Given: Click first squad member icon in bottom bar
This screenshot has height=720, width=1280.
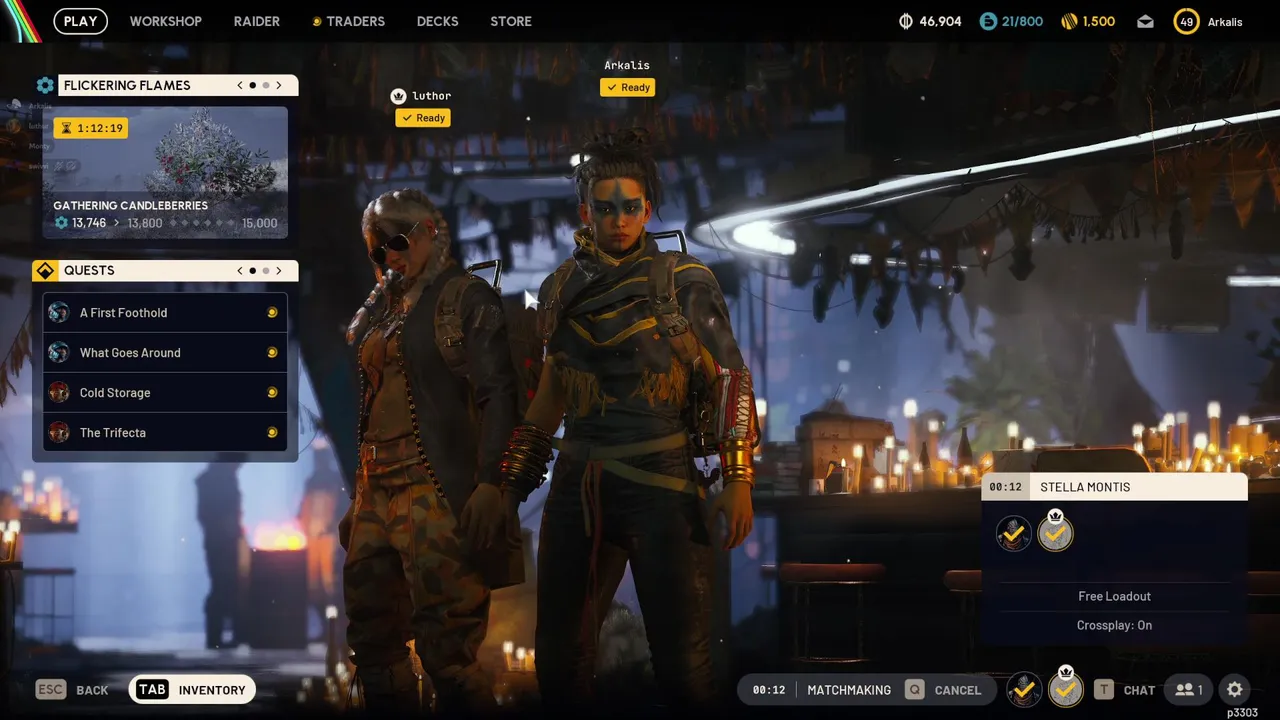Looking at the screenshot, I should click(1024, 690).
